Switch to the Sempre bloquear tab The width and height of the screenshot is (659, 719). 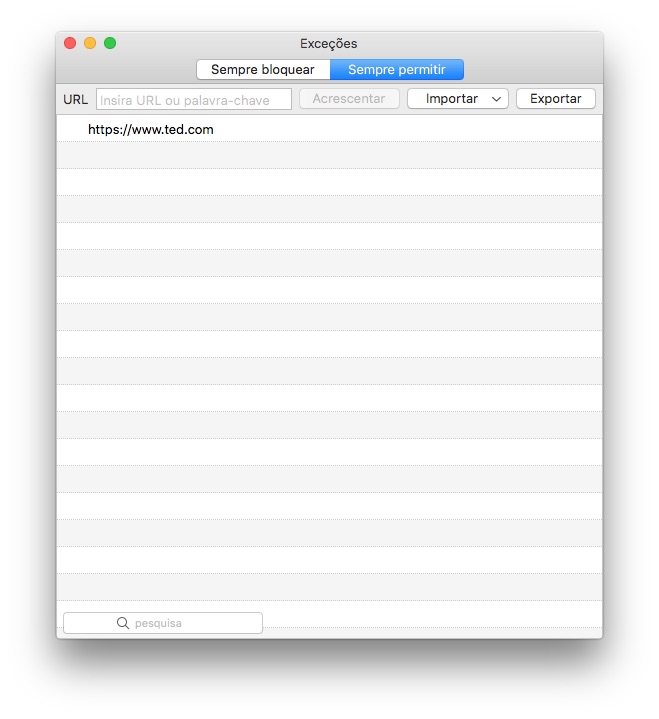(263, 70)
